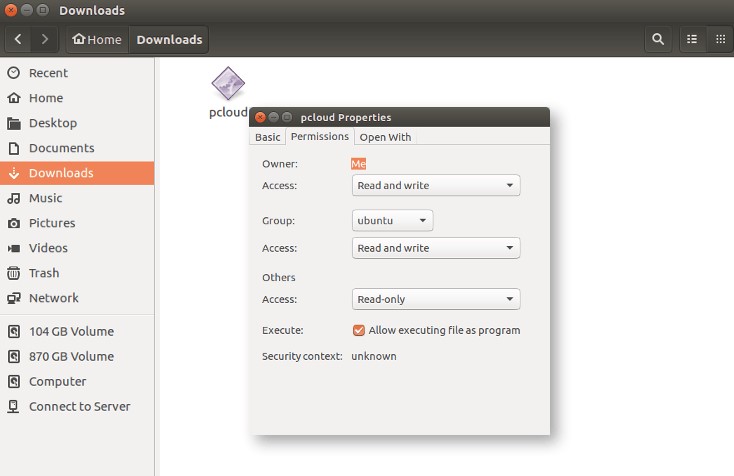Click the Home house icon in sidebar
The width and height of the screenshot is (734, 476).
[14, 98]
